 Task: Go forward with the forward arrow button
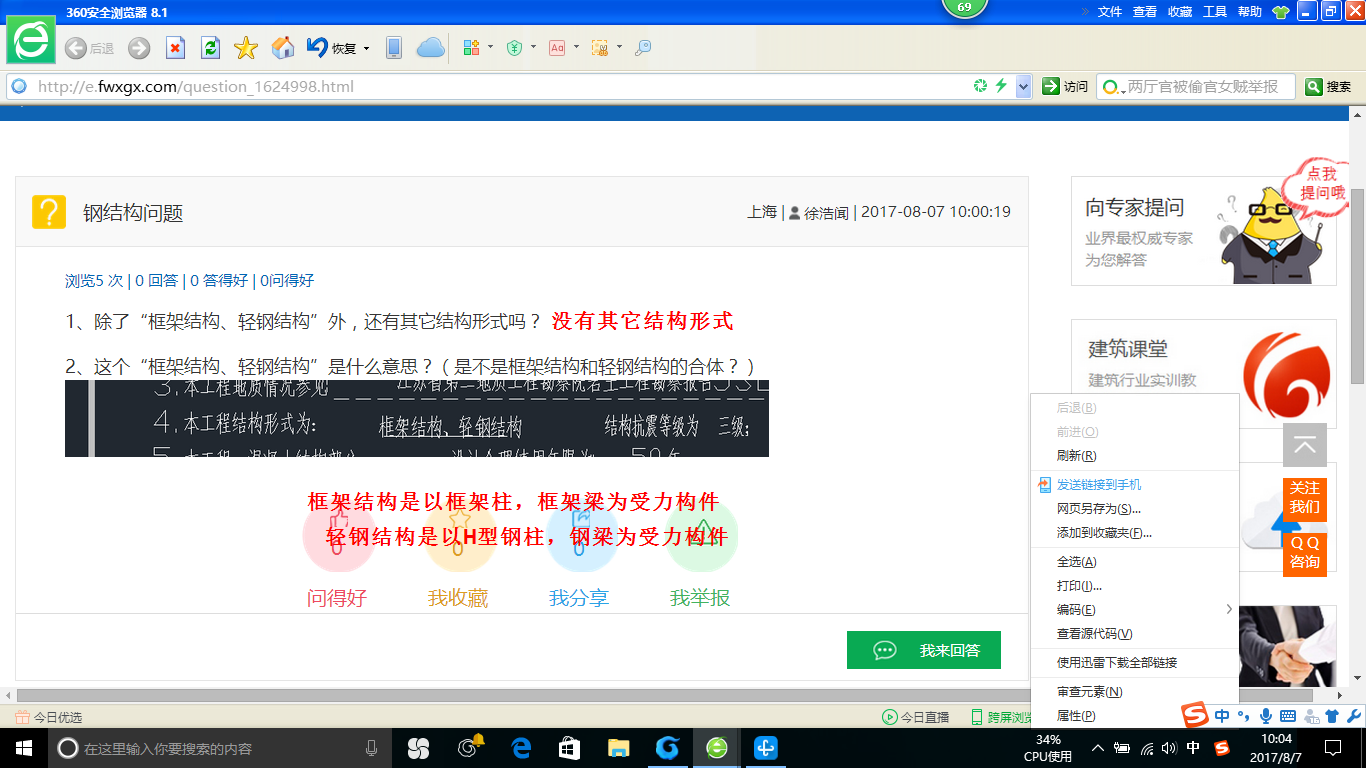[139, 48]
